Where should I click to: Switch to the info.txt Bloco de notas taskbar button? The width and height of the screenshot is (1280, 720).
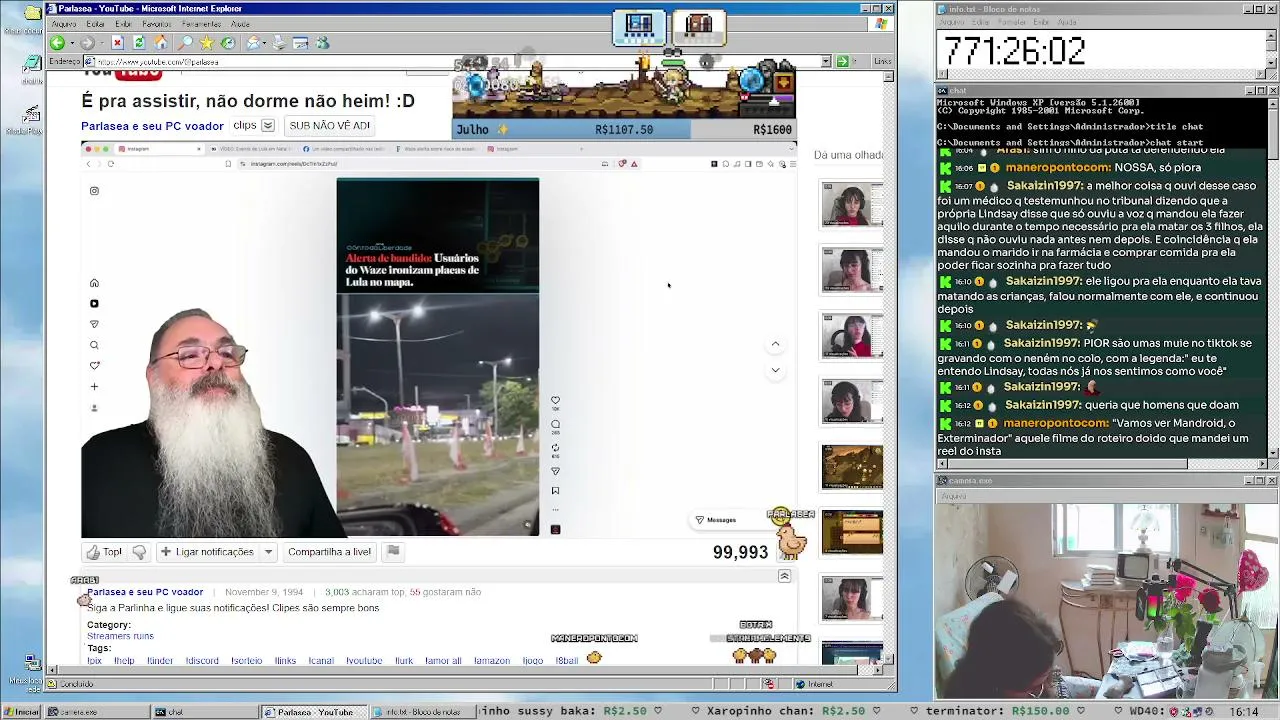point(421,712)
